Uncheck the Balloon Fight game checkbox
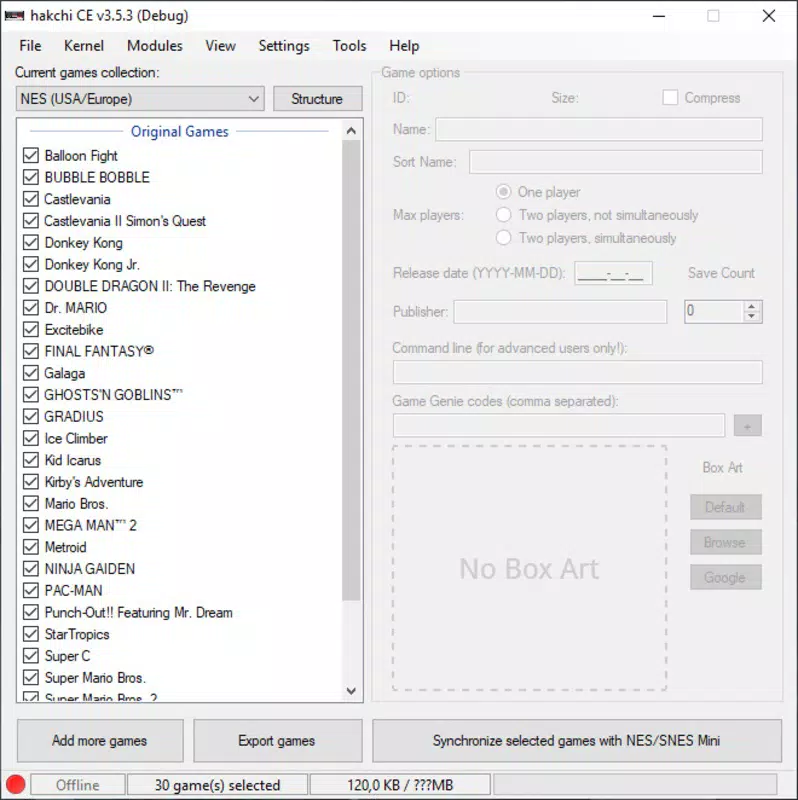 coord(31,155)
